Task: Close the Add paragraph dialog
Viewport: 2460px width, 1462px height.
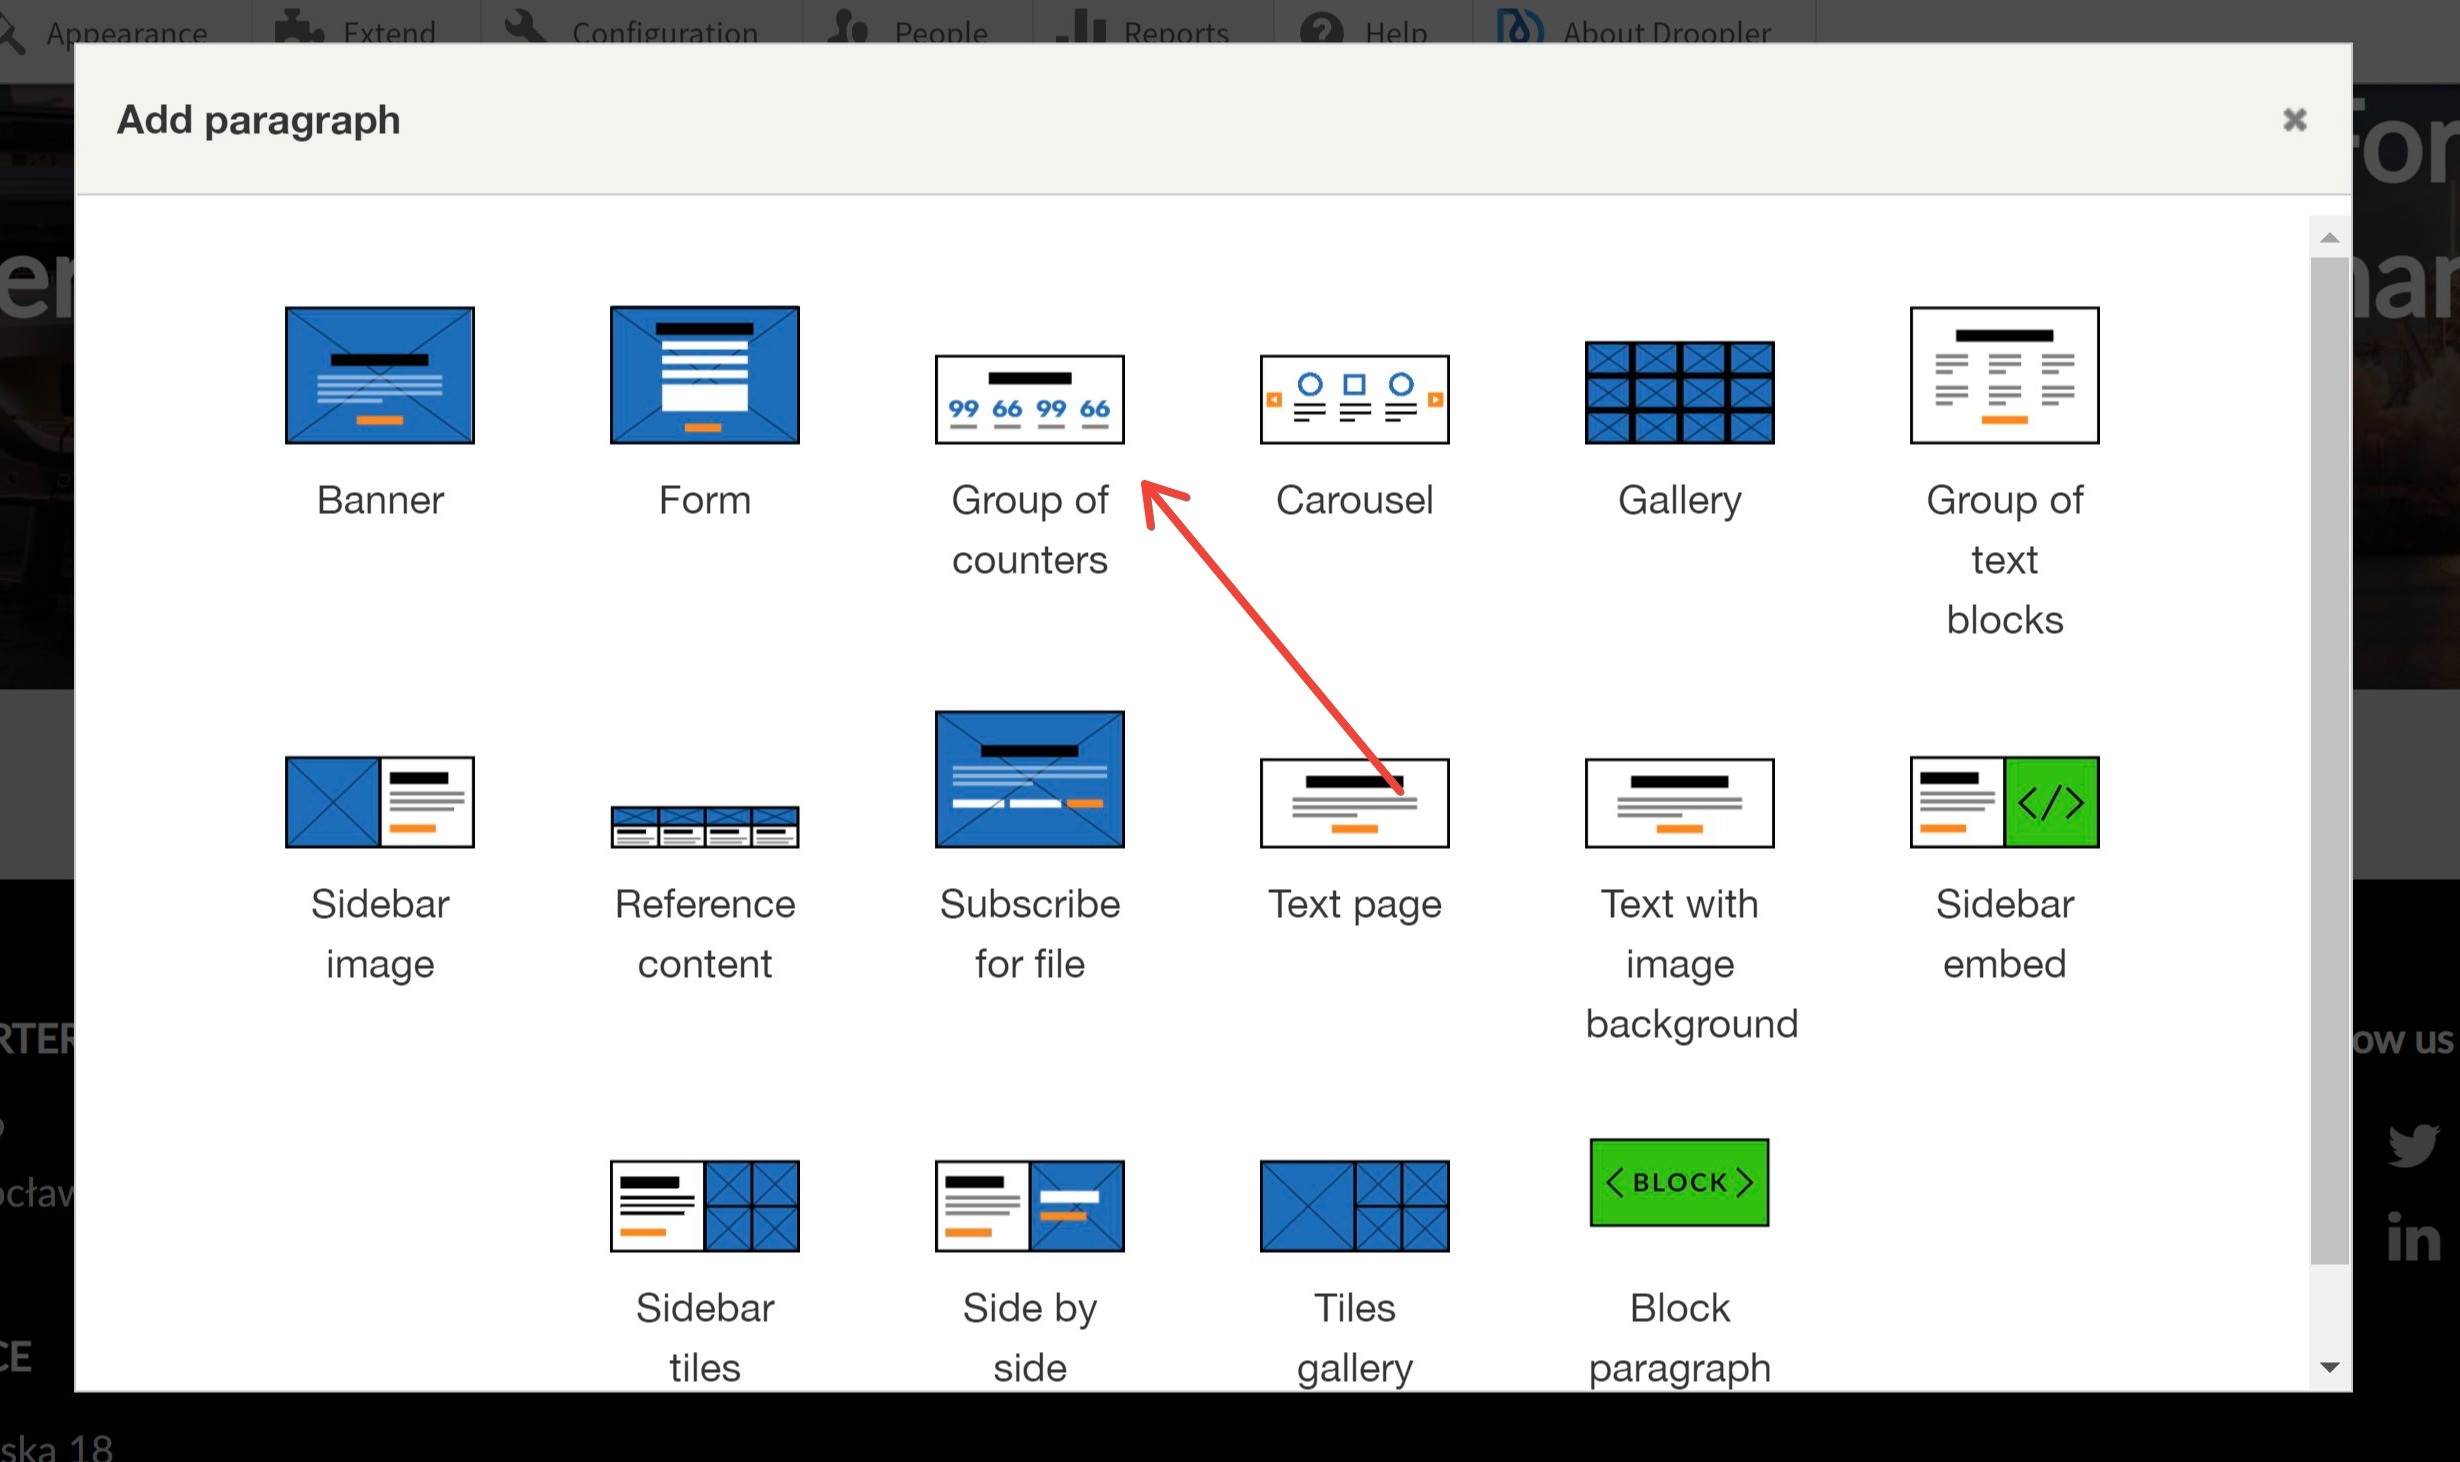Action: (x=2295, y=120)
